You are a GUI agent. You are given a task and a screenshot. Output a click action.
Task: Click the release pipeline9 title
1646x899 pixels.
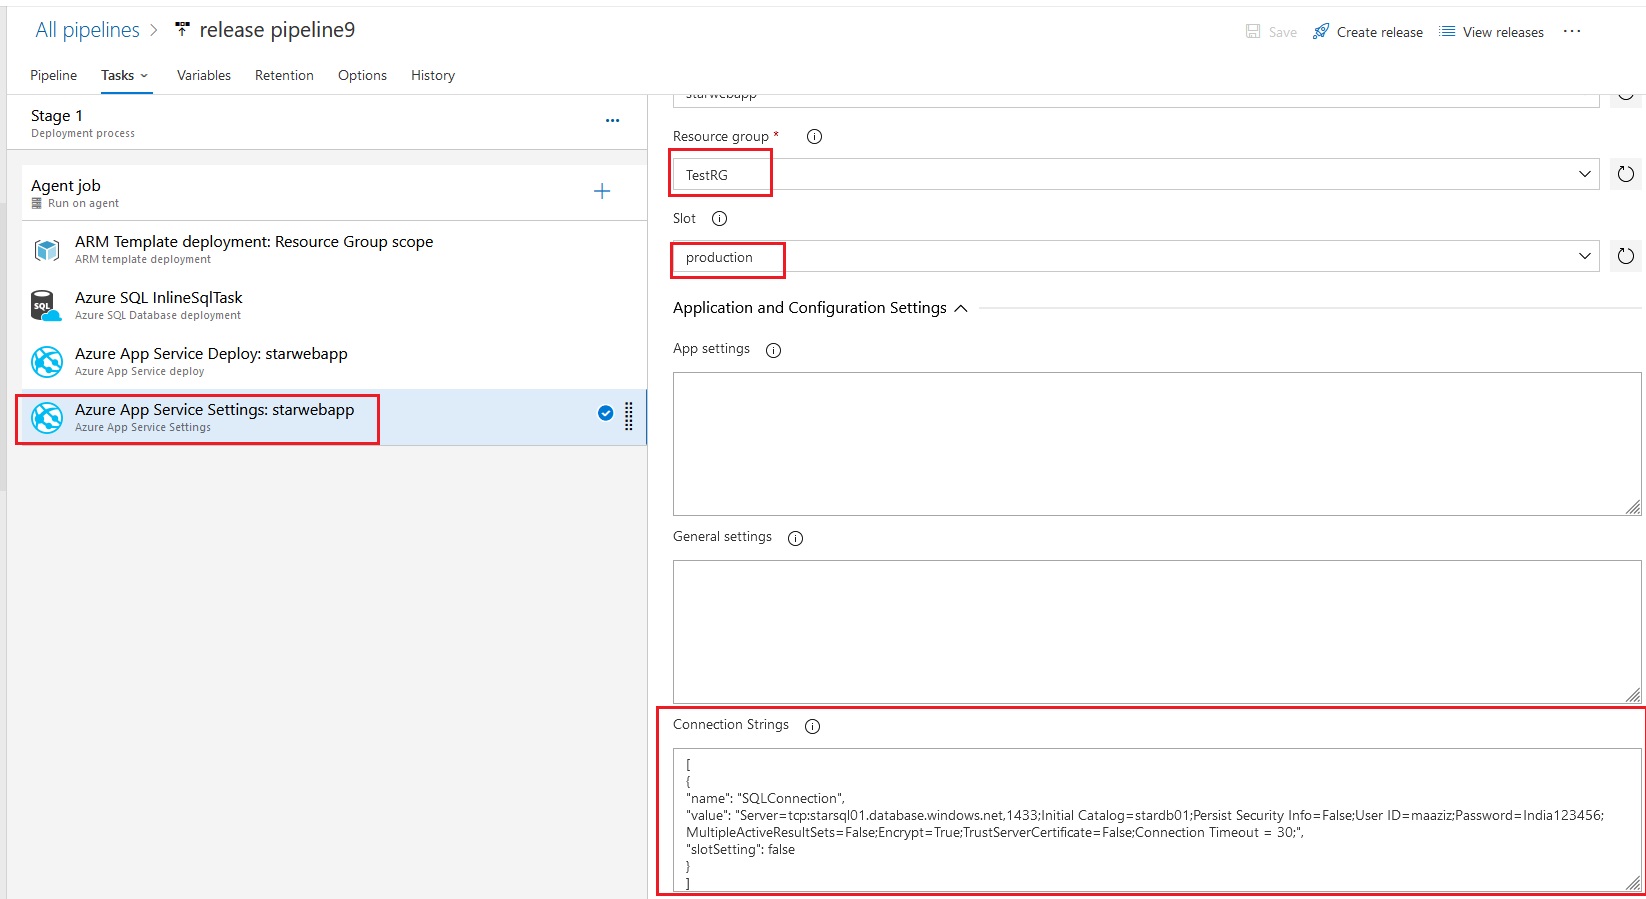(277, 30)
